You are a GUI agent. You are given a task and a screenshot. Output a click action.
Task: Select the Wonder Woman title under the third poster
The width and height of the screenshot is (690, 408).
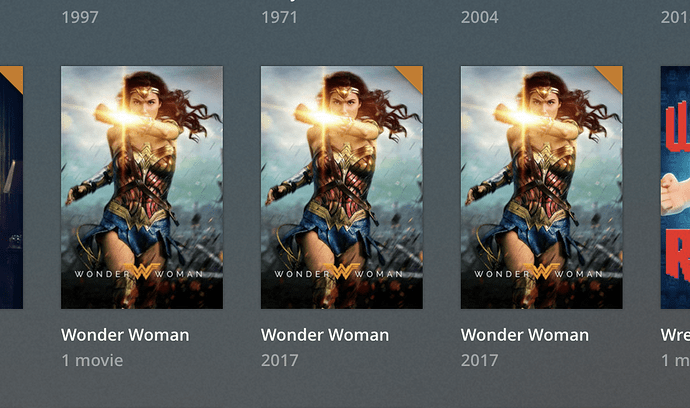coord(525,335)
